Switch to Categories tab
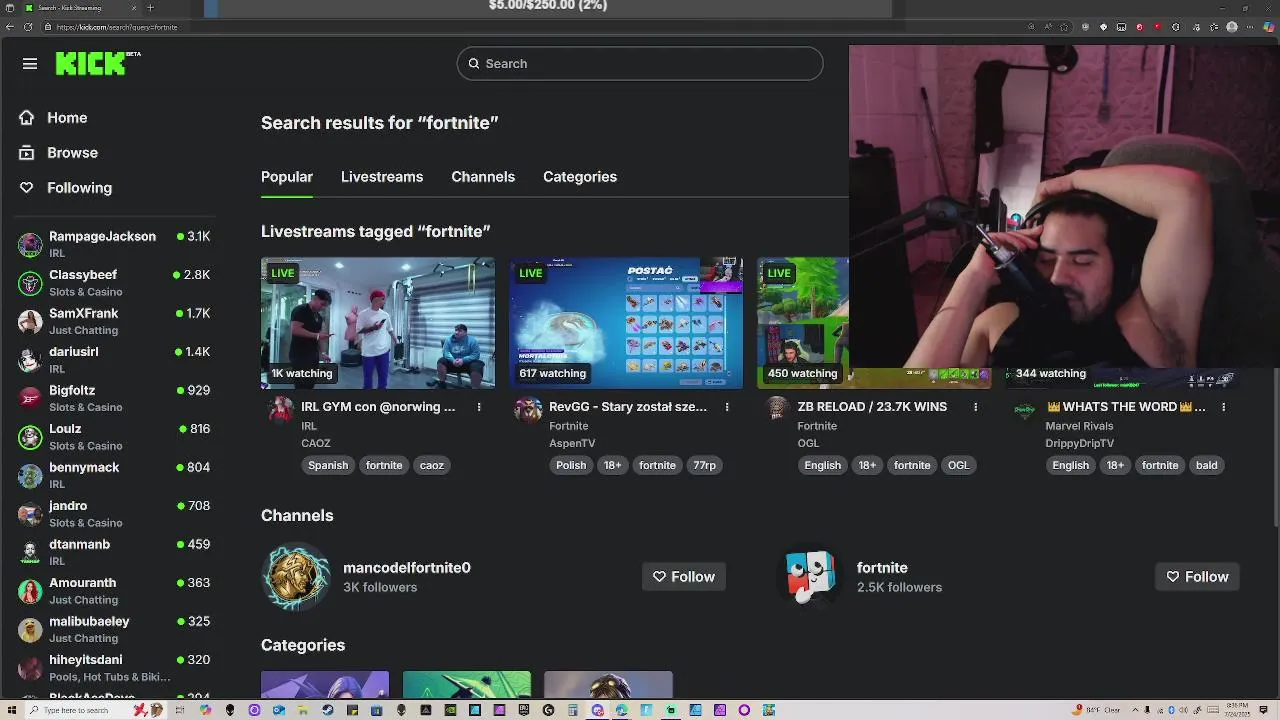 (580, 177)
